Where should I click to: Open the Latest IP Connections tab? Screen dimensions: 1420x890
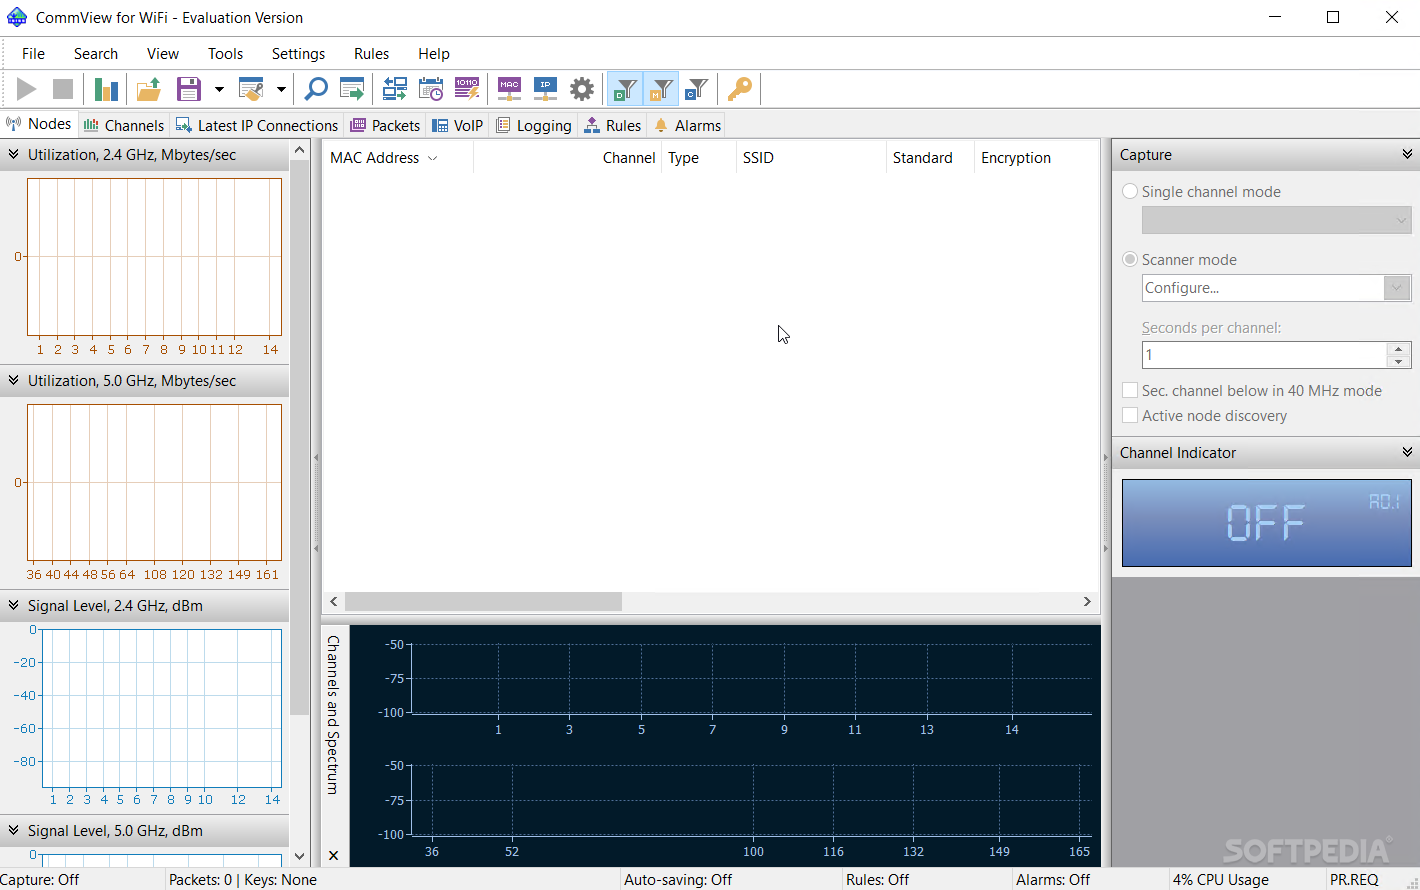257,125
